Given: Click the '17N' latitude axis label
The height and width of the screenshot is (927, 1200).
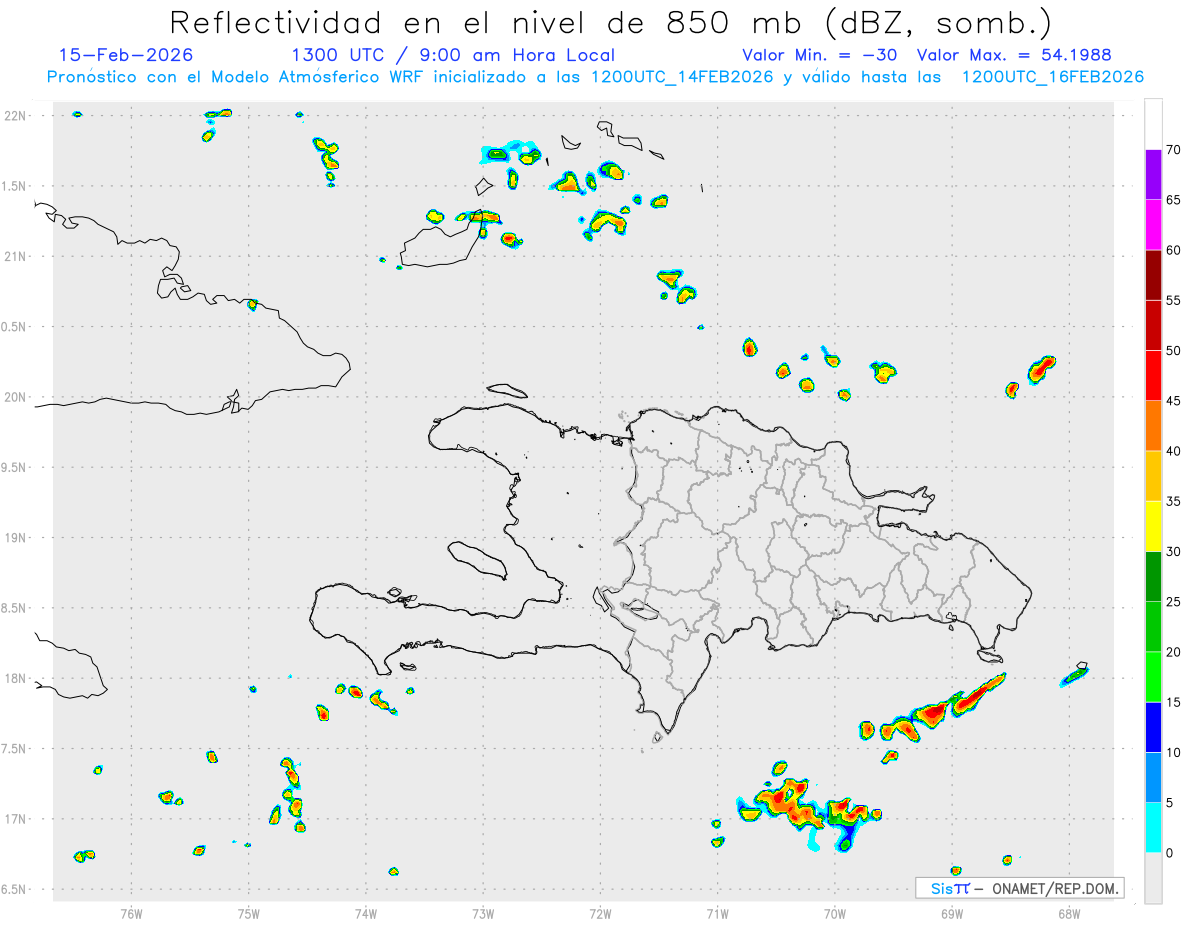Looking at the screenshot, I should [16, 819].
